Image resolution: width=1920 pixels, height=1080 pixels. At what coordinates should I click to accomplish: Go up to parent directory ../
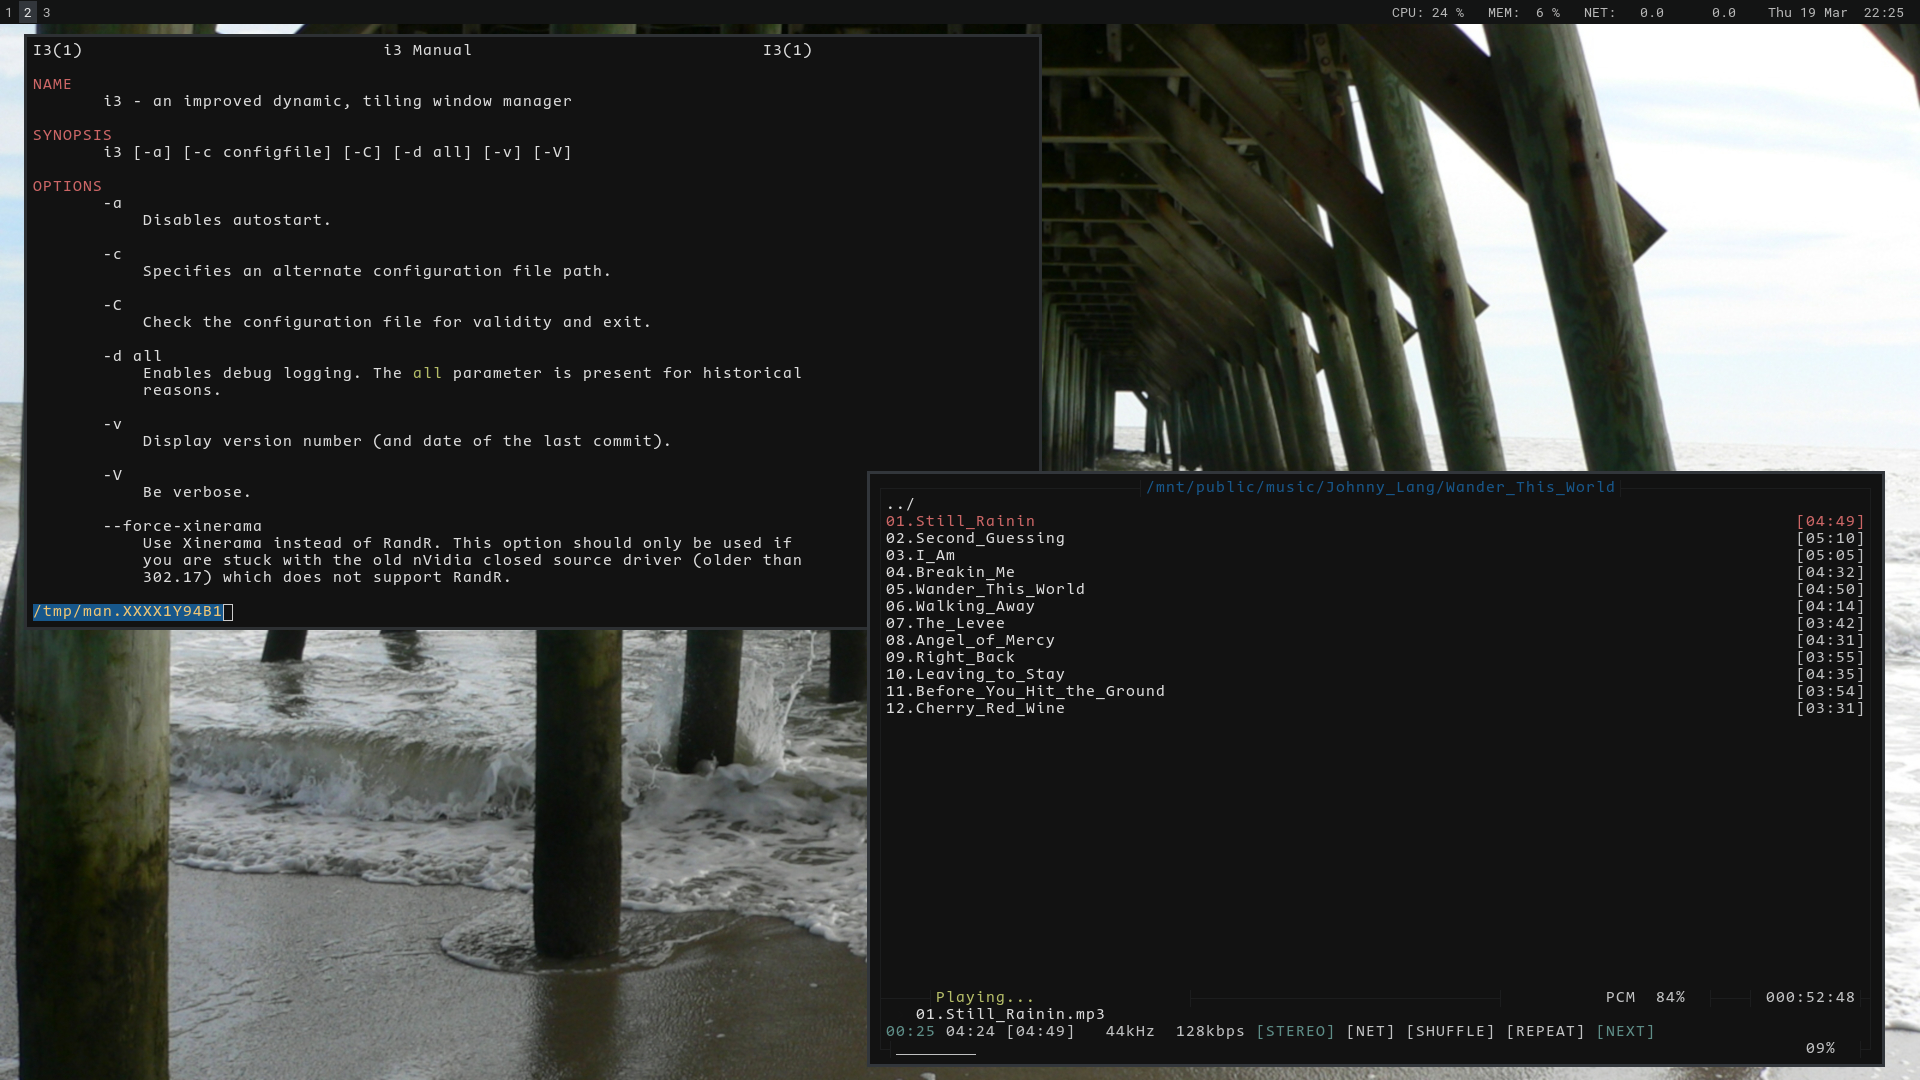pyautogui.click(x=900, y=504)
